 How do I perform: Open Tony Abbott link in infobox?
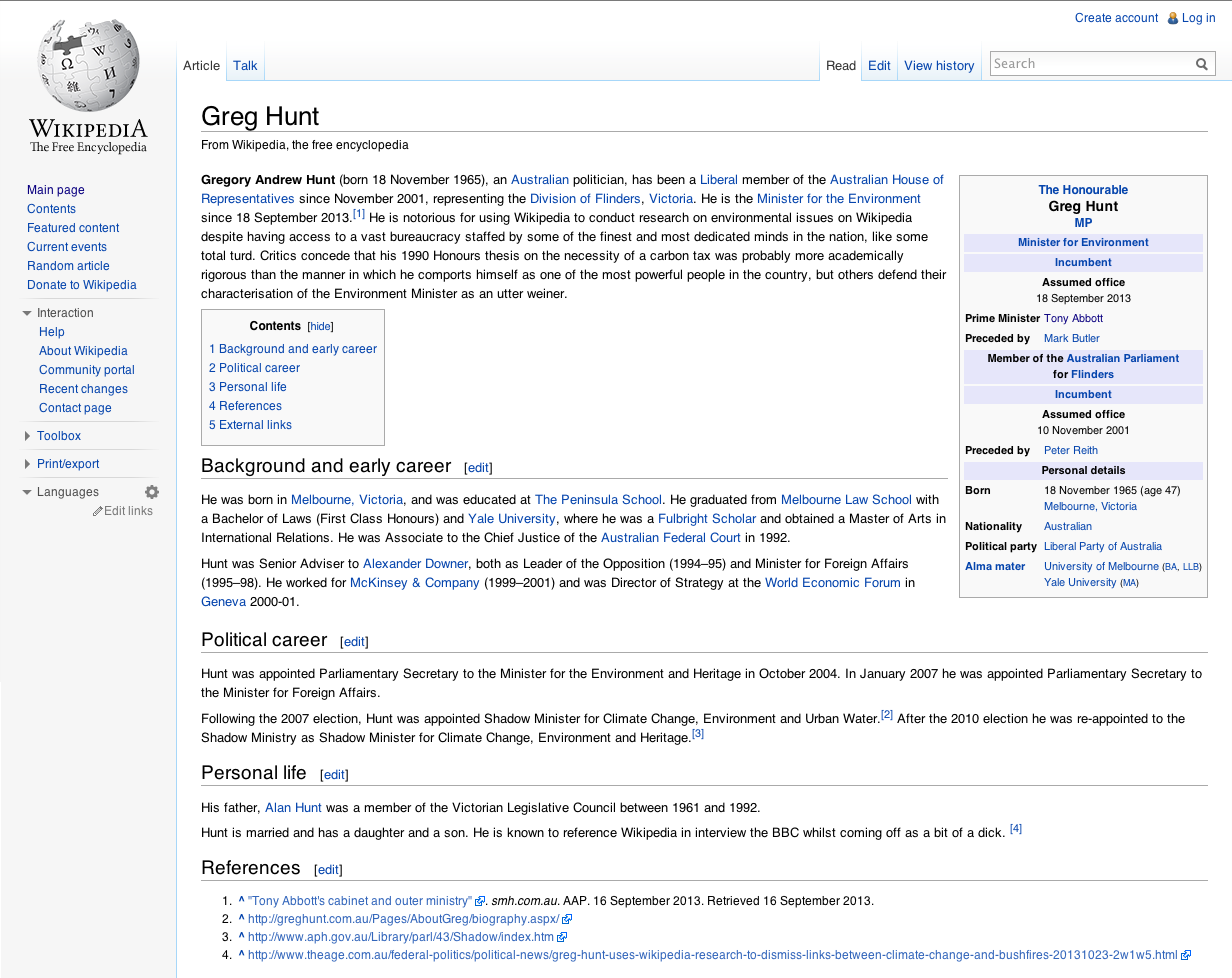tap(1073, 318)
